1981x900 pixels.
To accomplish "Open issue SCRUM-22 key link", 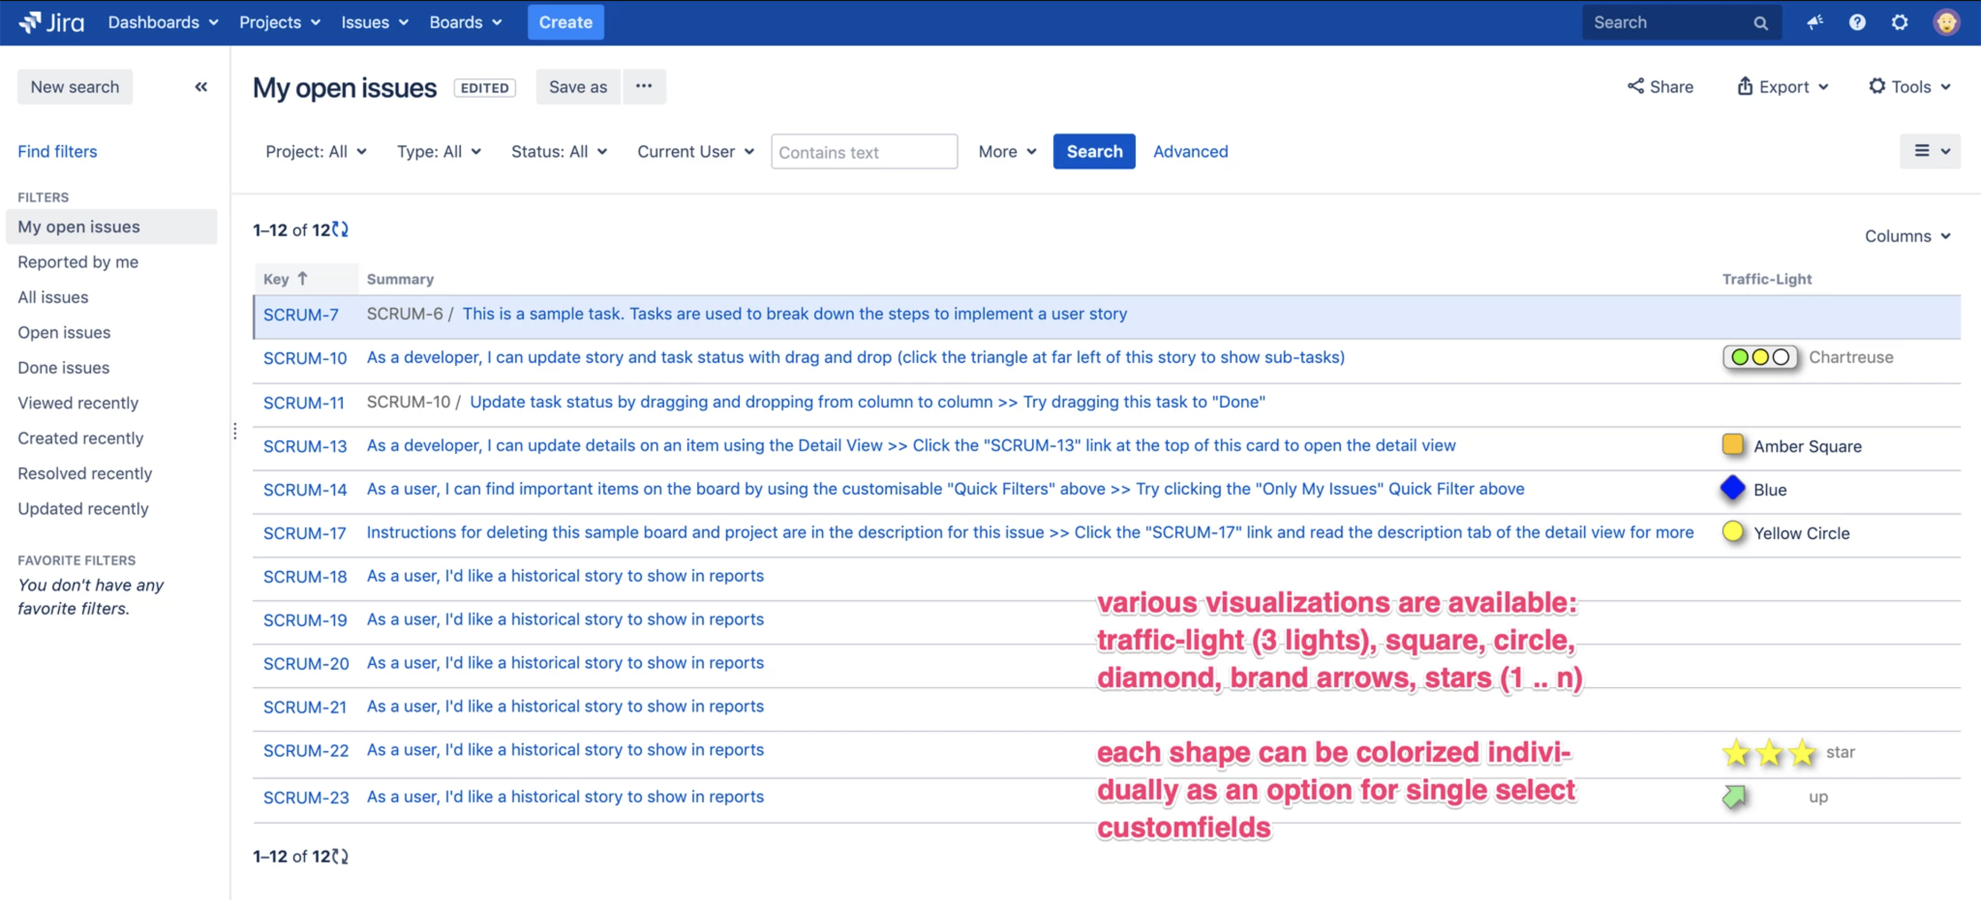I will (306, 751).
